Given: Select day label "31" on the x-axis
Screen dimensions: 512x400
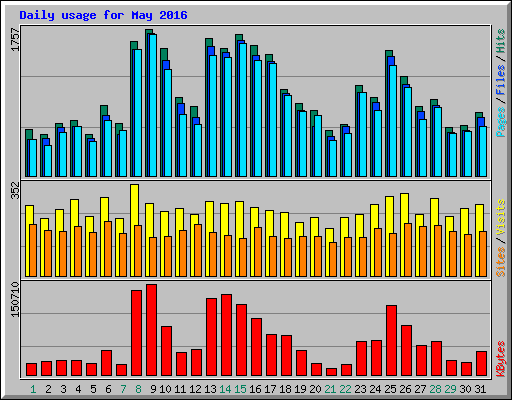Looking at the screenshot, I should (x=480, y=389).
